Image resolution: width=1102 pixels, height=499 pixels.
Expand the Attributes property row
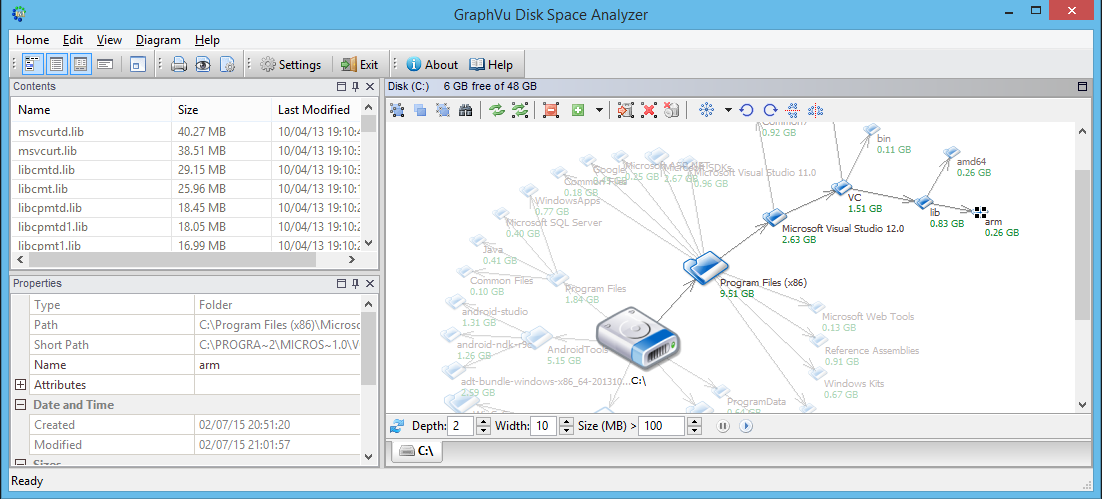click(x=20, y=385)
